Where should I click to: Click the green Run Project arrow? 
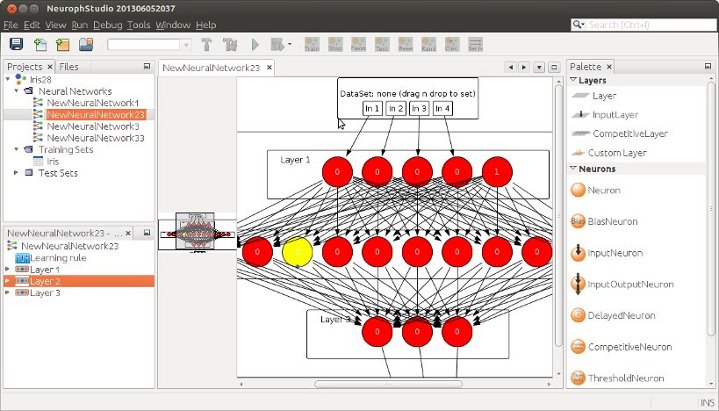click(x=255, y=44)
